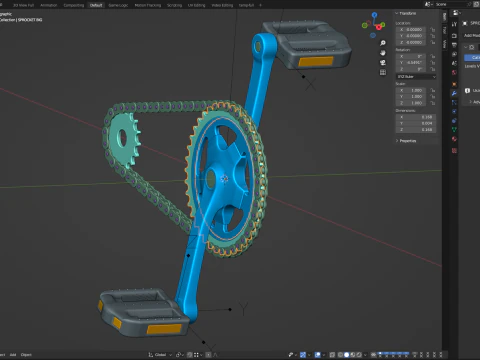The height and width of the screenshot is (360, 480).
Task: Open the Material properties tab icon
Action: click(x=454, y=139)
